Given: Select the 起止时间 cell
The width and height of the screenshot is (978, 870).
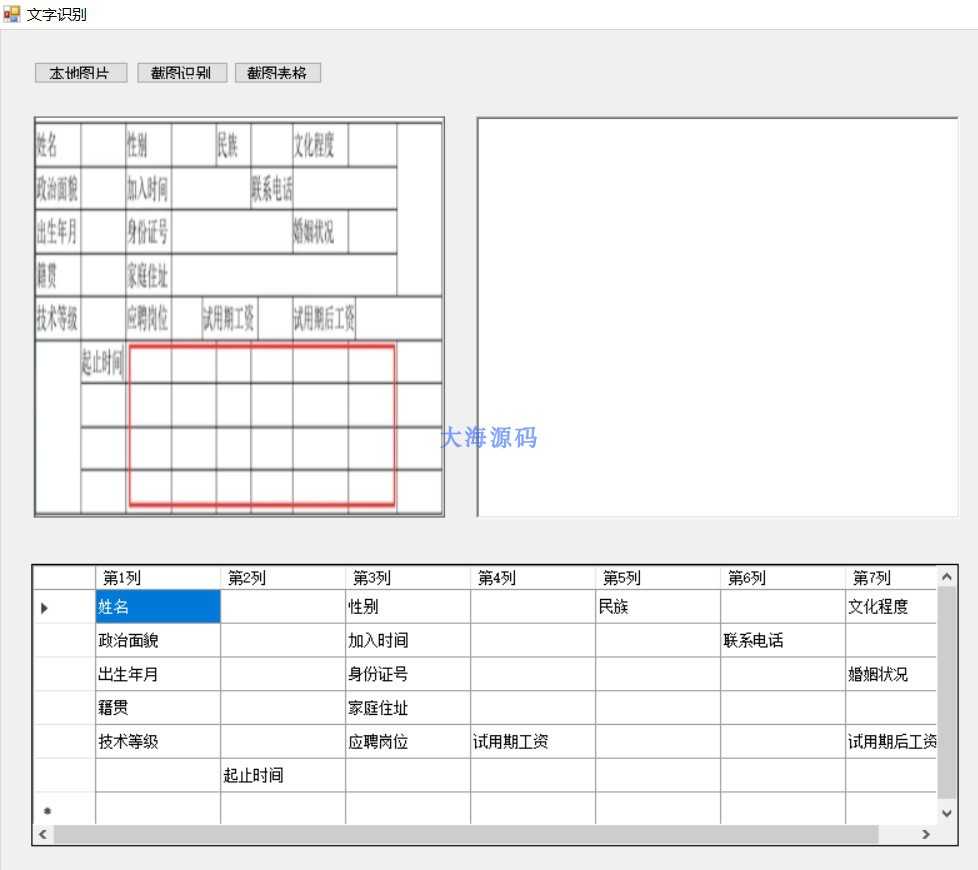Looking at the screenshot, I should coord(283,775).
